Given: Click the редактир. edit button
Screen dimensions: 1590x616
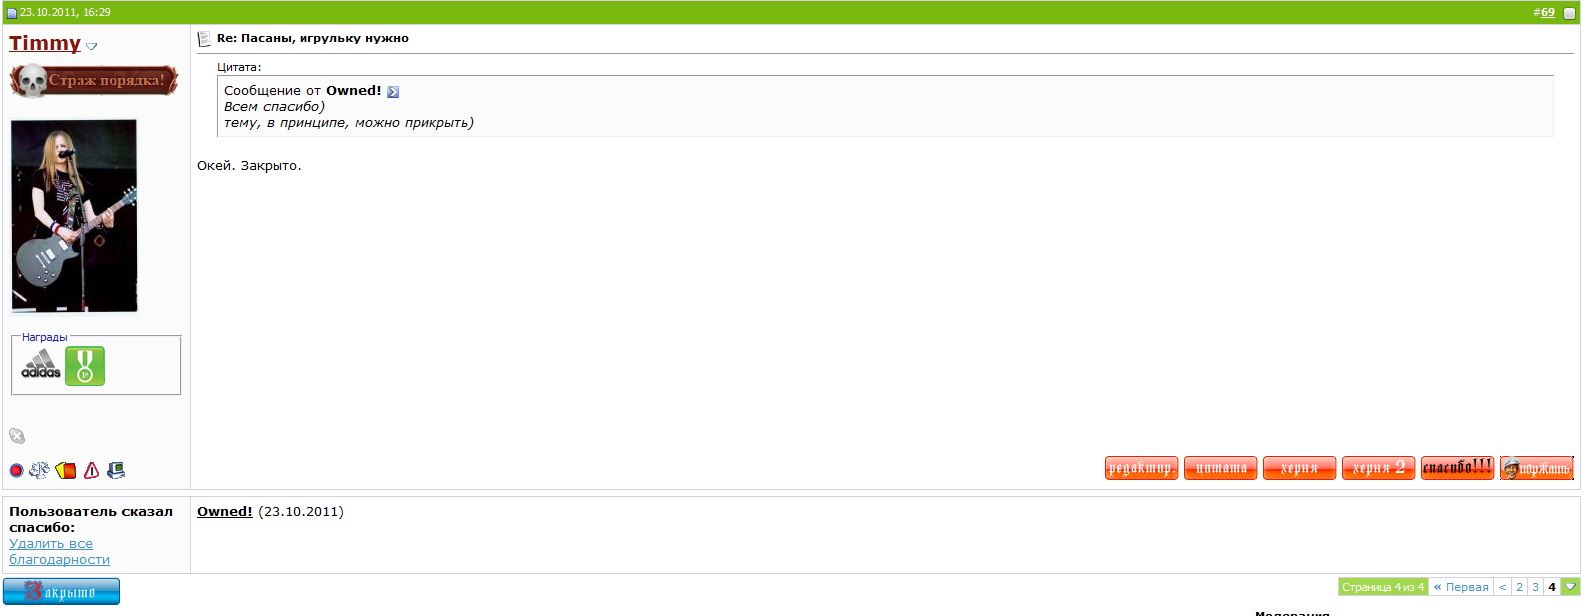Looking at the screenshot, I should coord(1141,468).
